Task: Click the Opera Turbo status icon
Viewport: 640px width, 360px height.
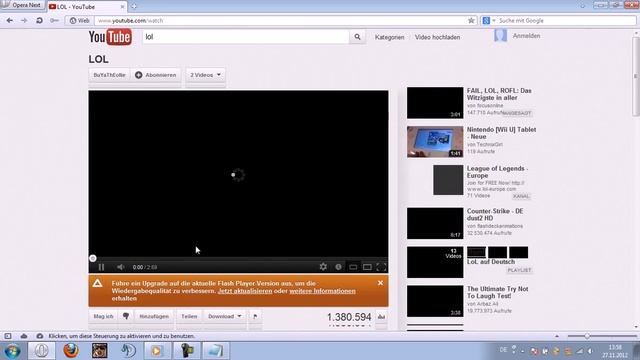Action: pos(40,336)
